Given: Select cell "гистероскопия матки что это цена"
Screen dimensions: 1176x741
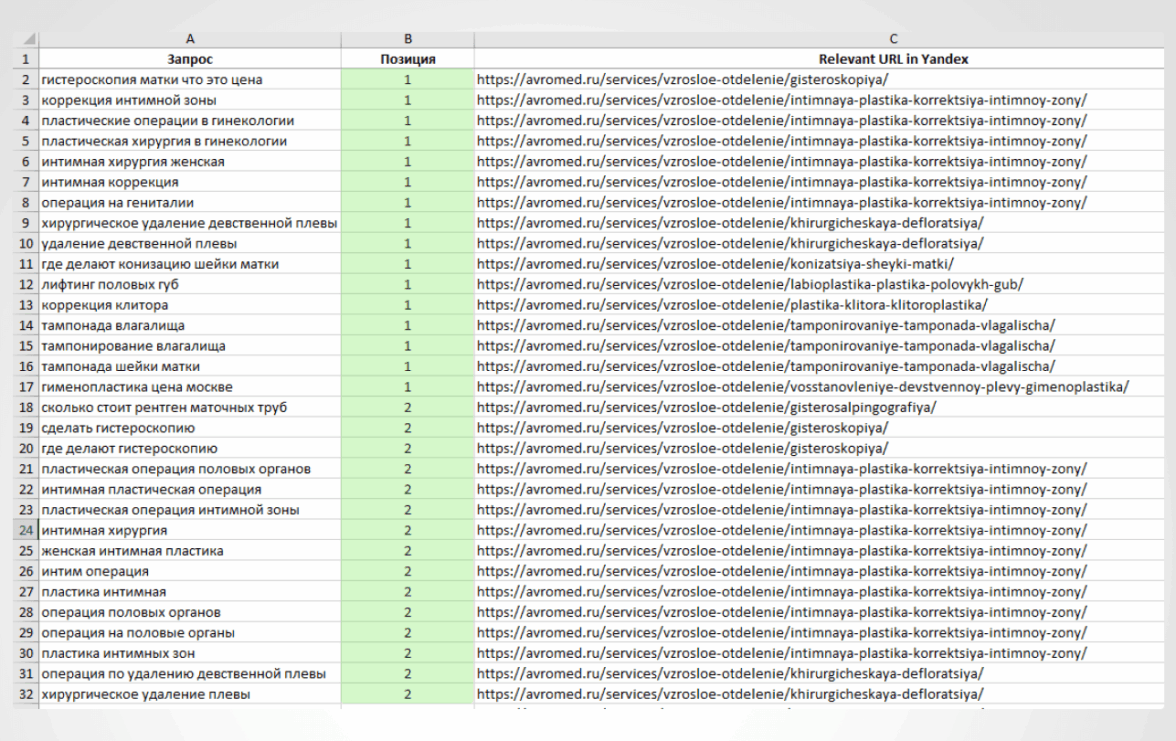Looking at the screenshot, I should 152,79.
